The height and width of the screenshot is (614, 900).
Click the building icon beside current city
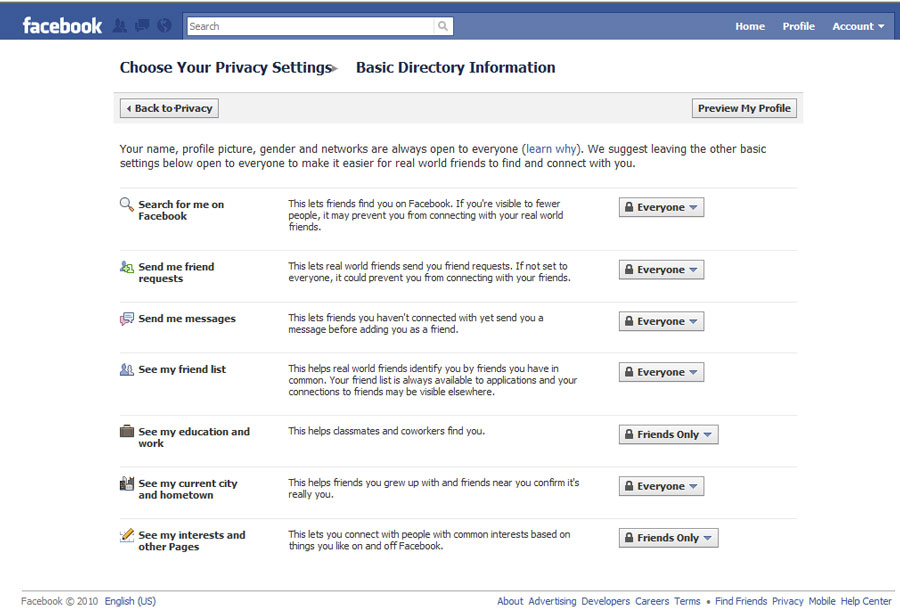[x=126, y=483]
